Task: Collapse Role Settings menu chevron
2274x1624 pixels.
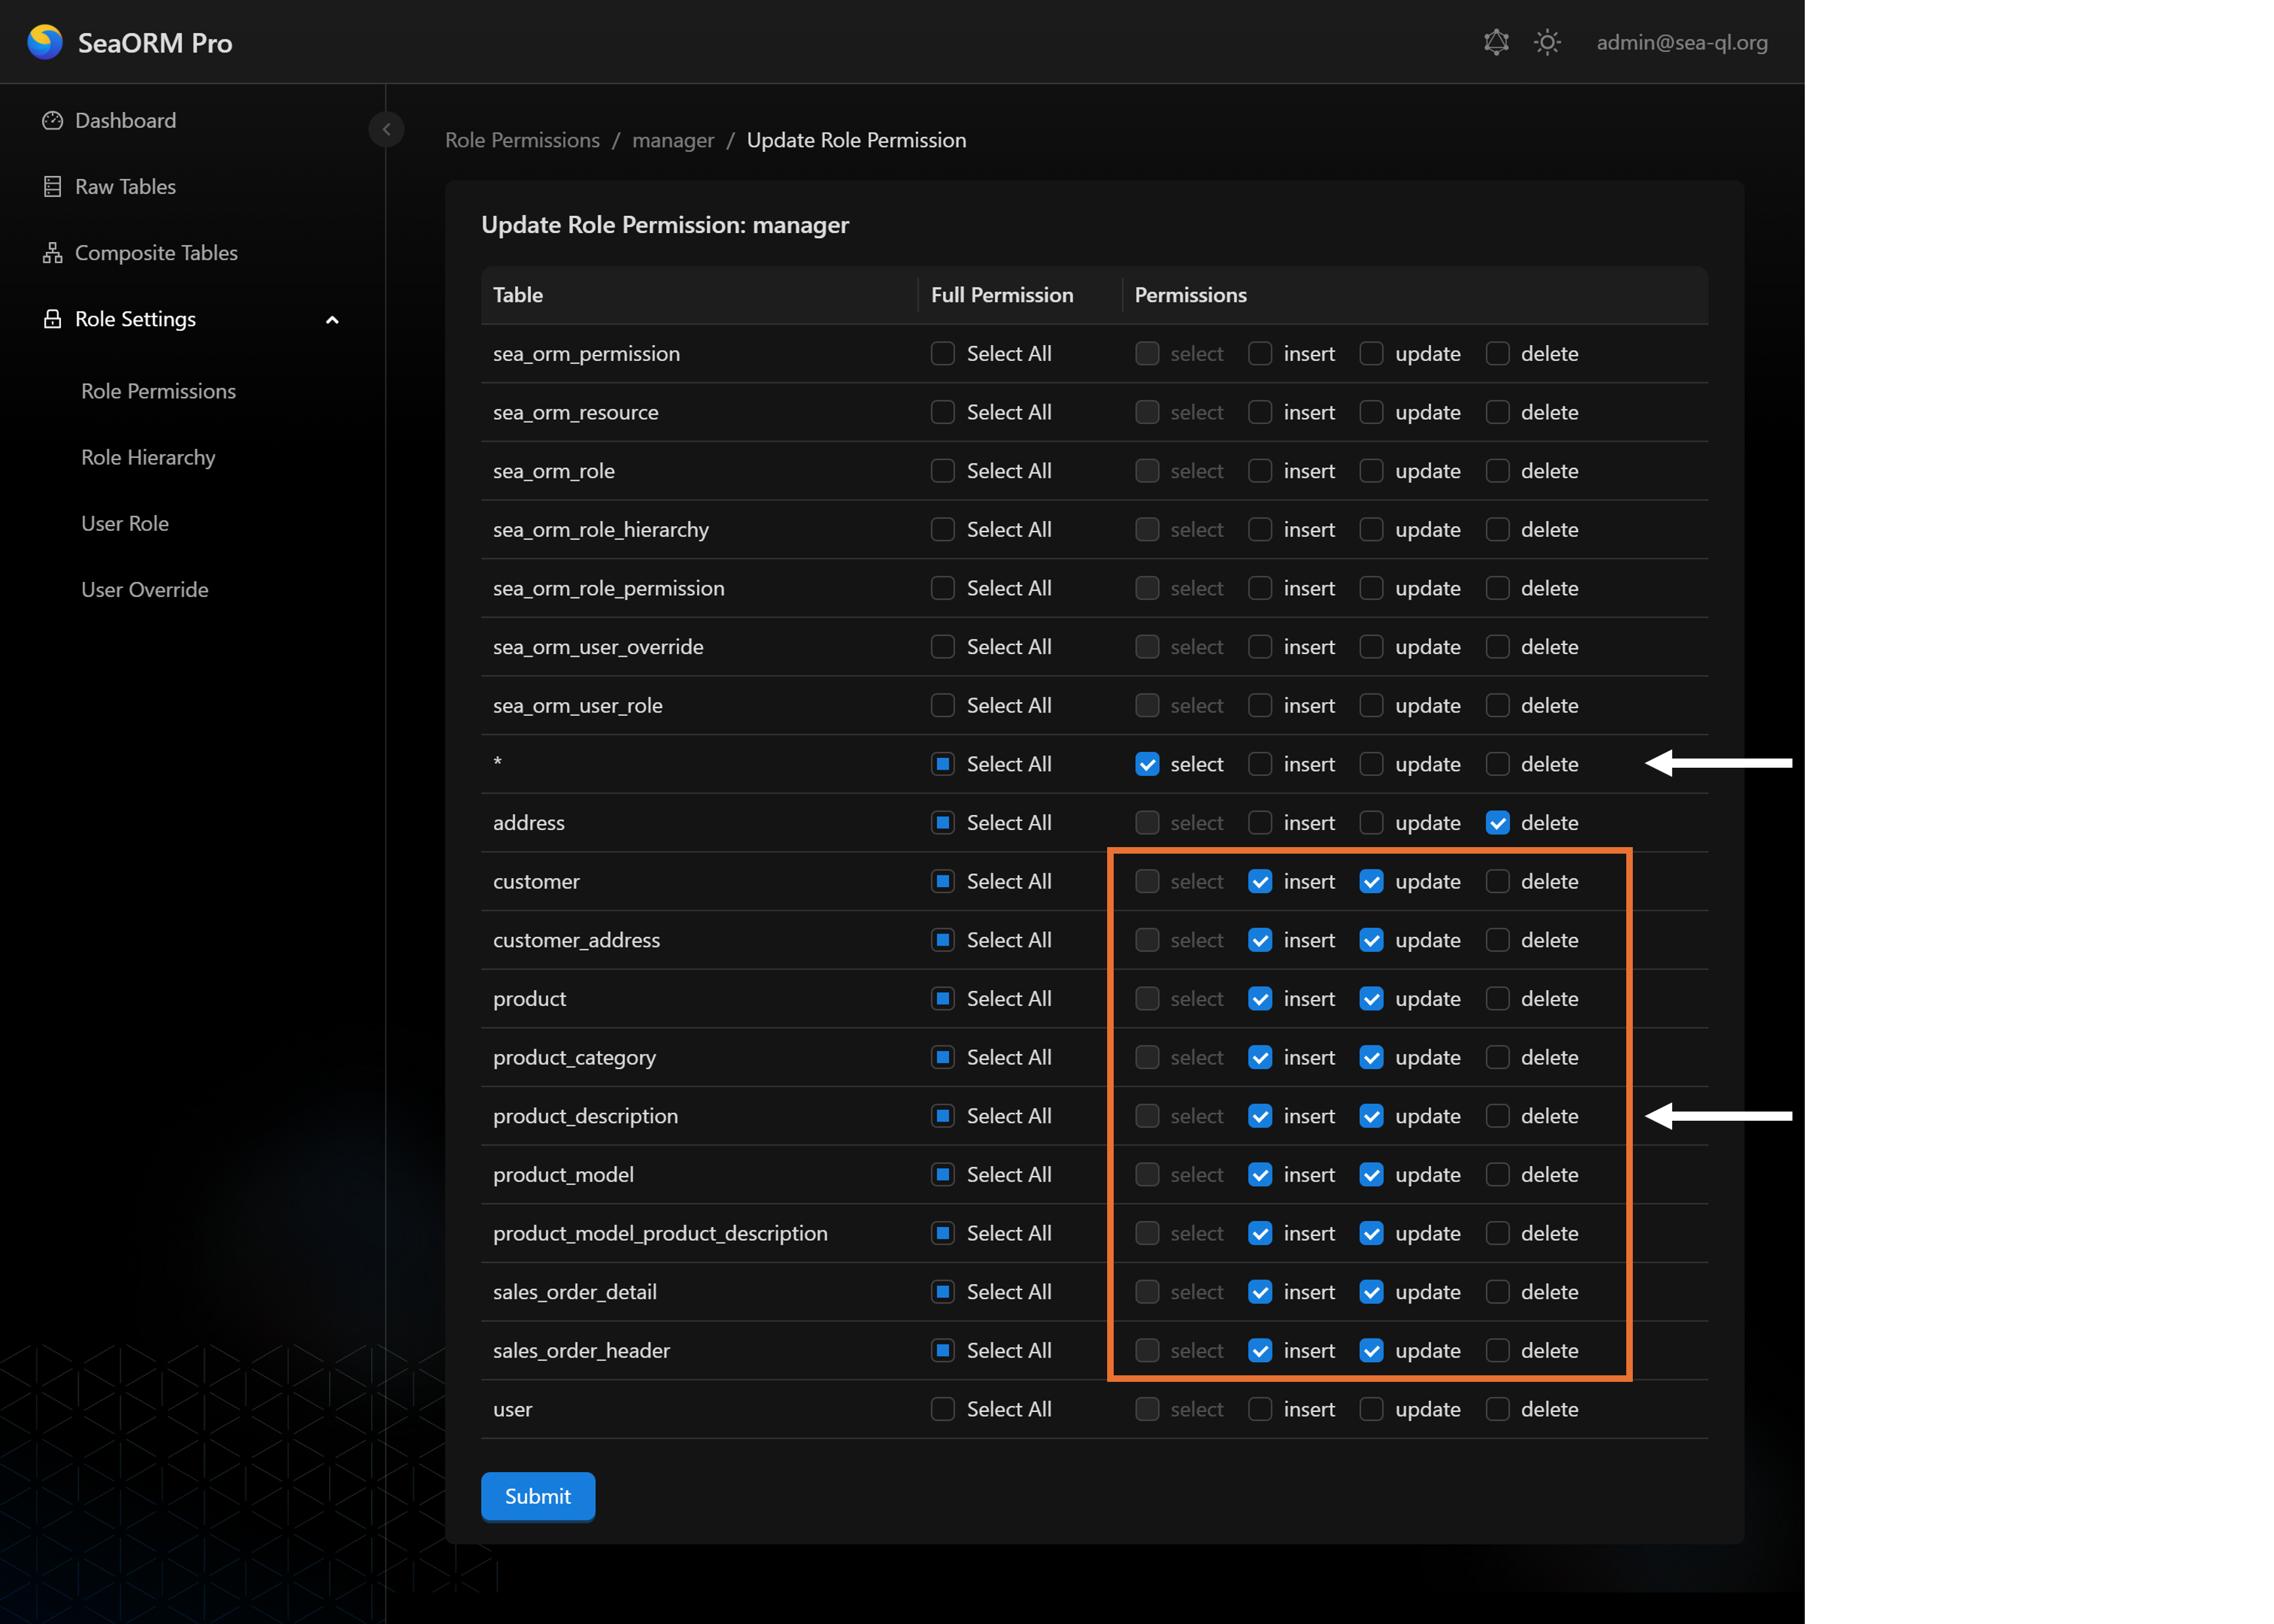Action: click(332, 320)
